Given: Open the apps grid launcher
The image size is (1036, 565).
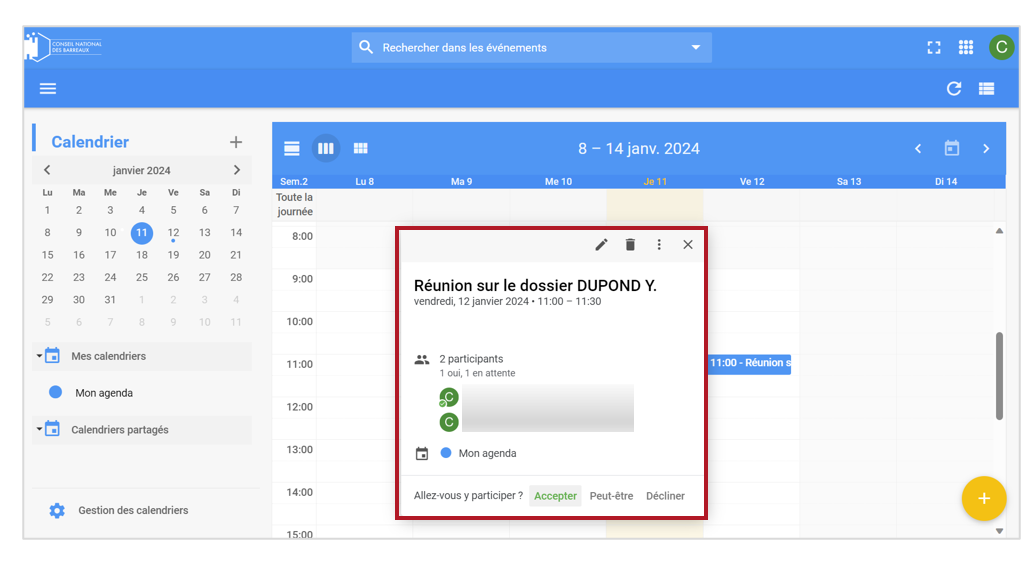Looking at the screenshot, I should click(966, 48).
